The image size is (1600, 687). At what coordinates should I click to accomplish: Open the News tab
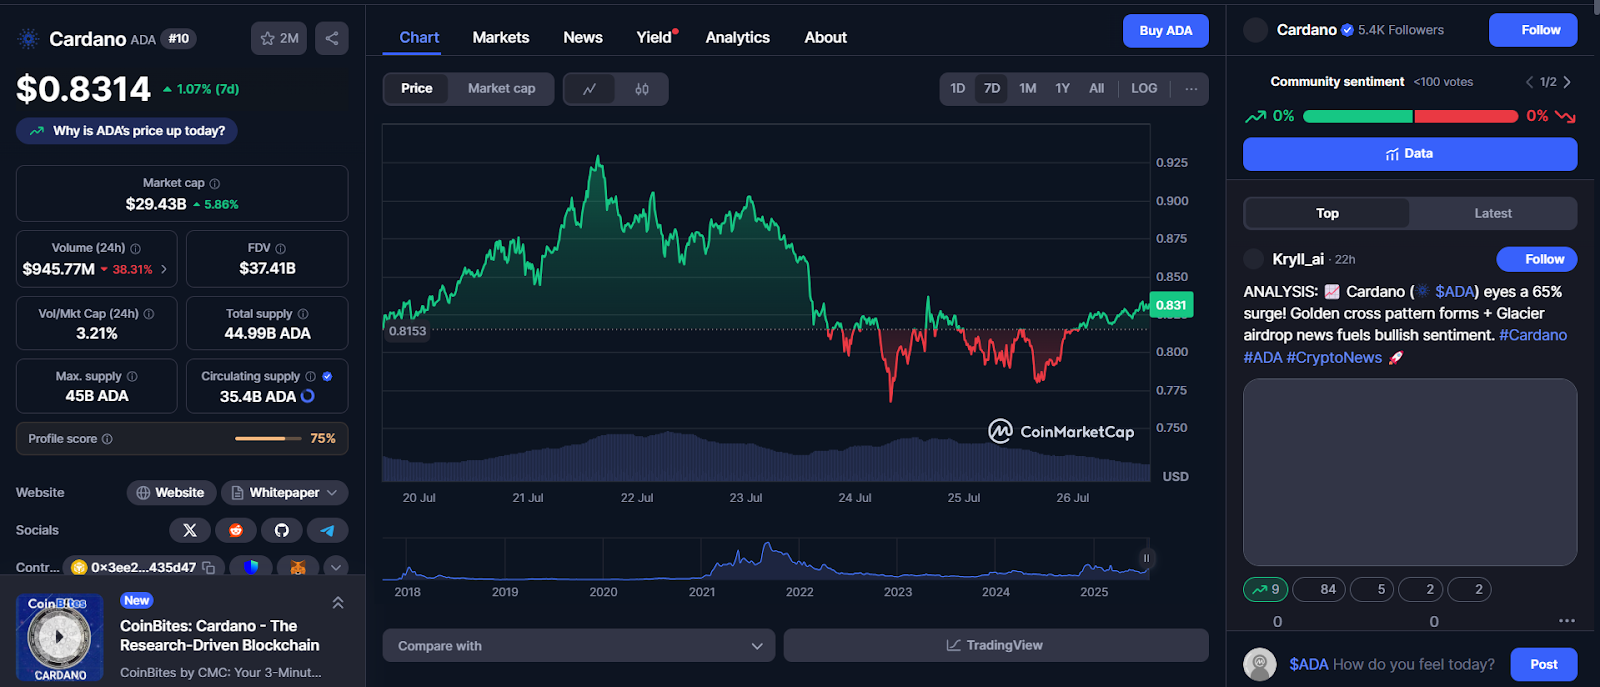tap(583, 37)
